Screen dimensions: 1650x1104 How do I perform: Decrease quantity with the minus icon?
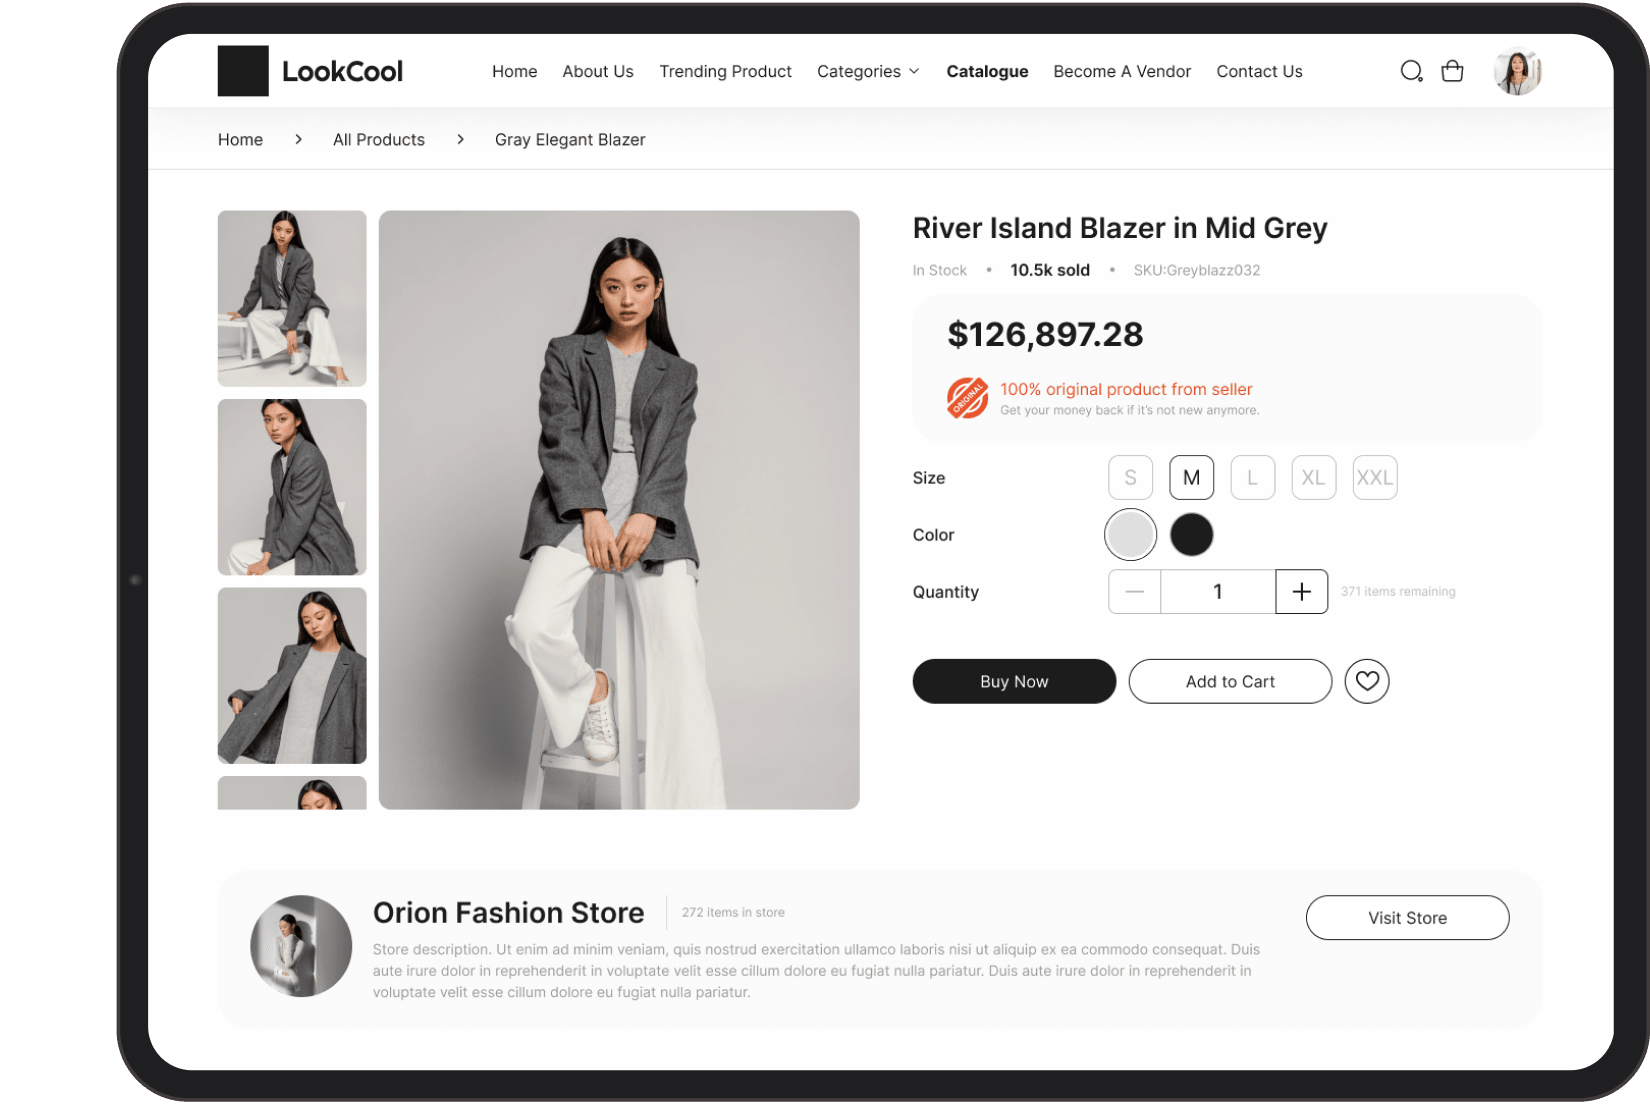(x=1134, y=592)
